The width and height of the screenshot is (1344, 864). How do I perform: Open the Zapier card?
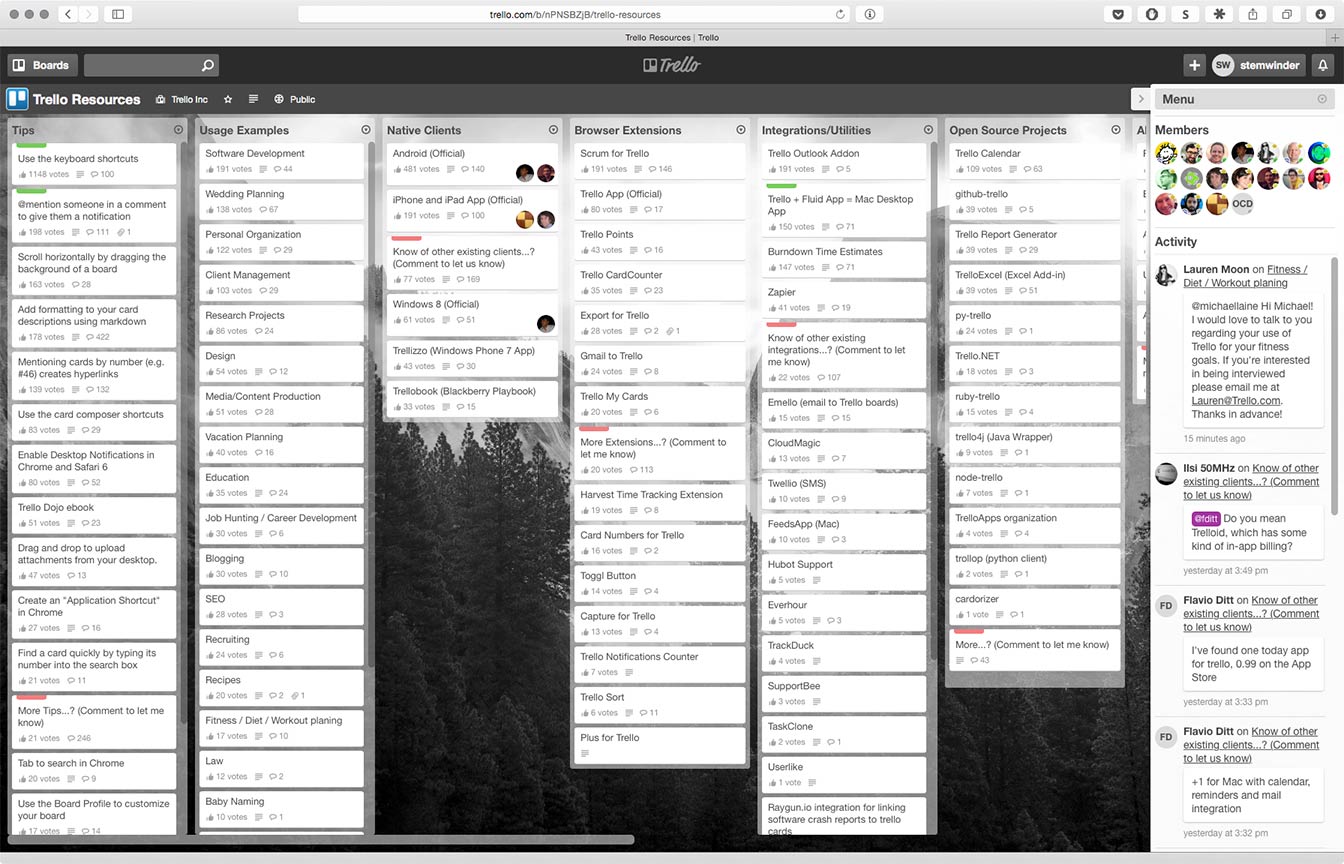tap(844, 300)
